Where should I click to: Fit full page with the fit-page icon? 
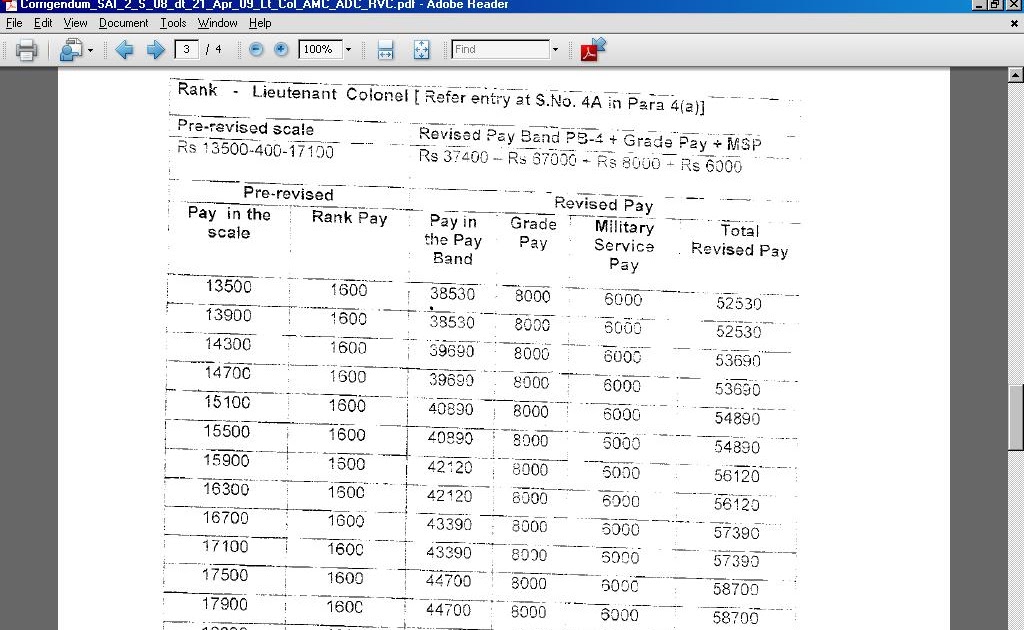click(421, 49)
